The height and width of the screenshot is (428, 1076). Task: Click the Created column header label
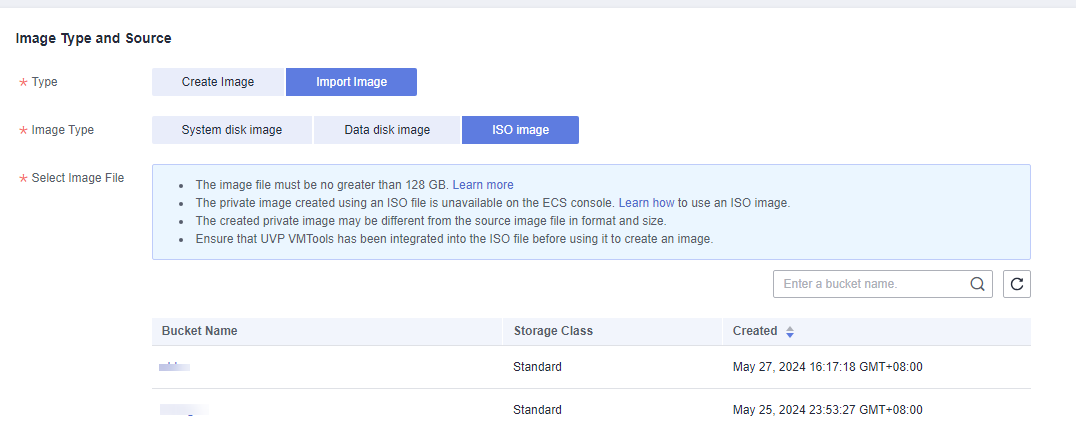754,331
